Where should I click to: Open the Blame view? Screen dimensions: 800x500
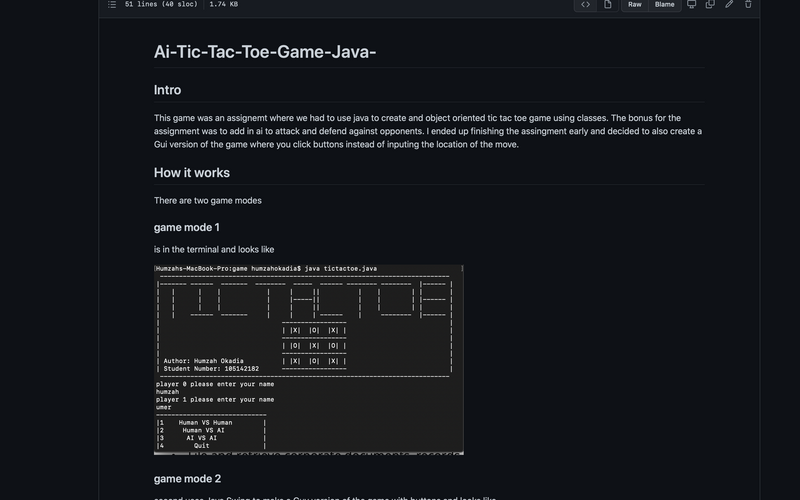tap(664, 5)
